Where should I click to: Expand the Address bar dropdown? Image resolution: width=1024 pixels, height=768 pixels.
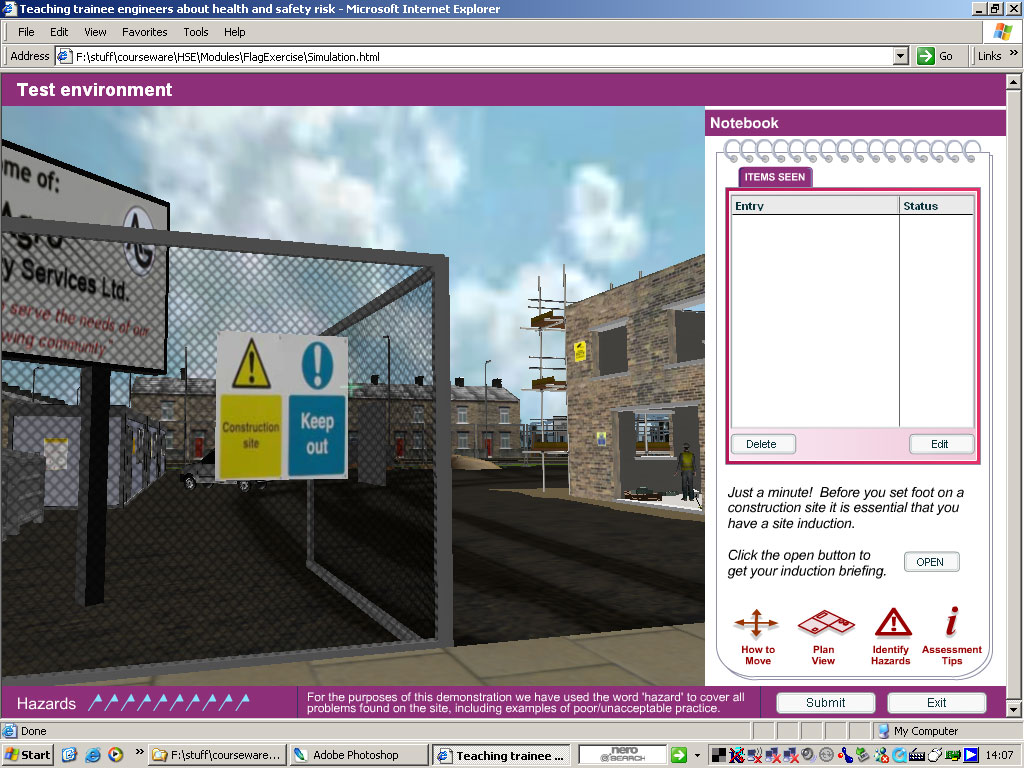click(x=900, y=56)
